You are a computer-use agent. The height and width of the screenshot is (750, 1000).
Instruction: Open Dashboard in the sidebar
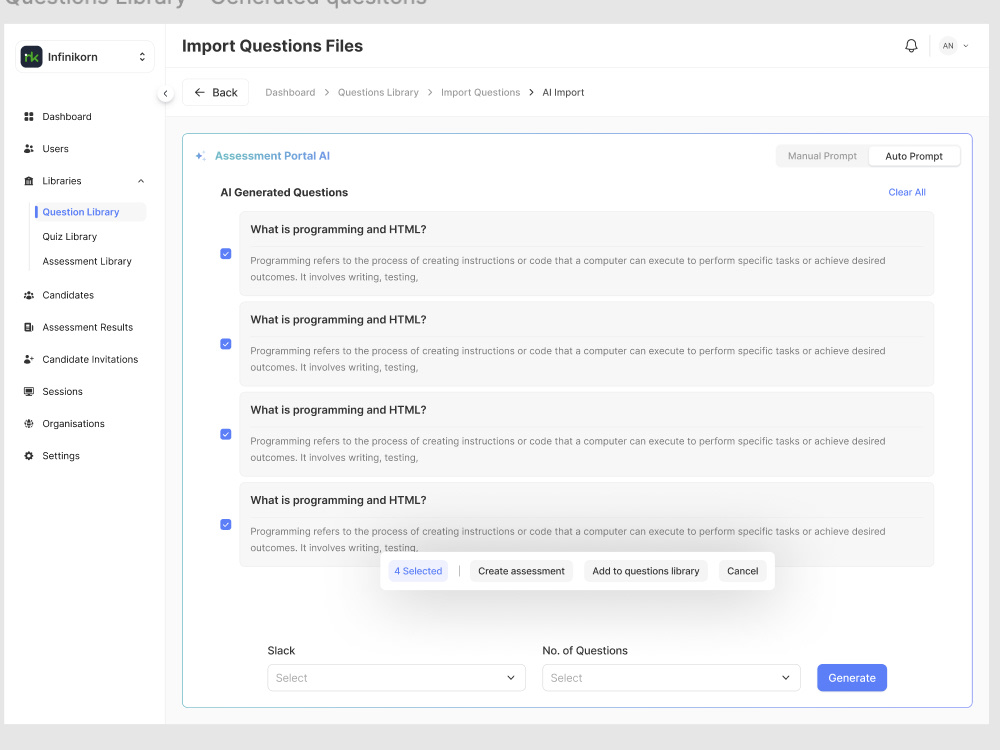point(67,117)
